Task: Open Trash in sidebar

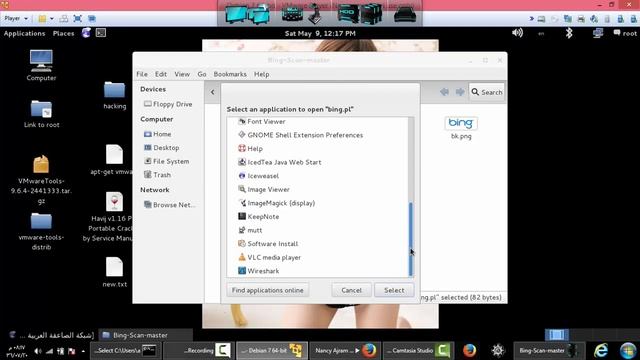Action: [158, 175]
